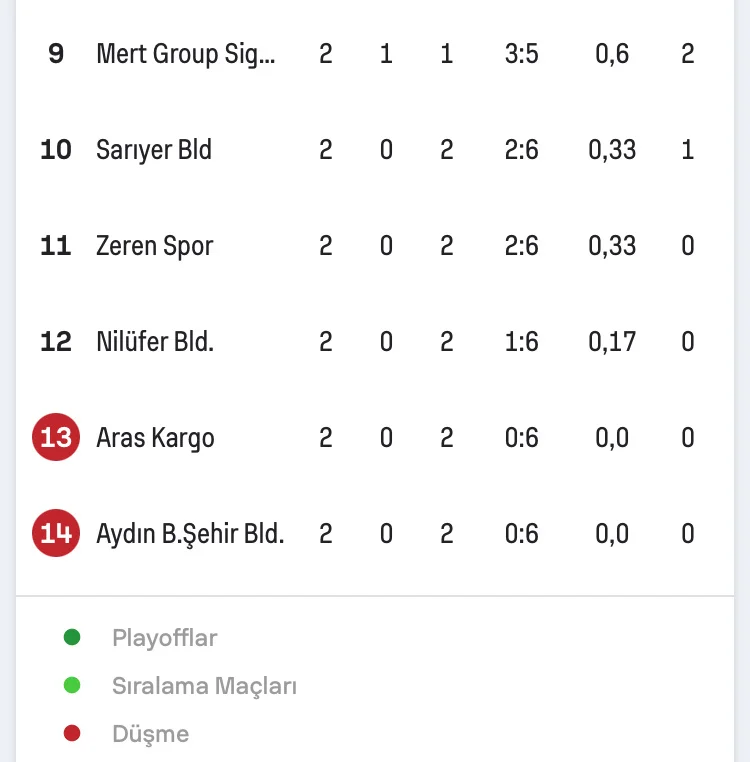The image size is (750, 762).
Task: Select Aydın B.Şehir Bld. team name
Action: [x=190, y=534]
